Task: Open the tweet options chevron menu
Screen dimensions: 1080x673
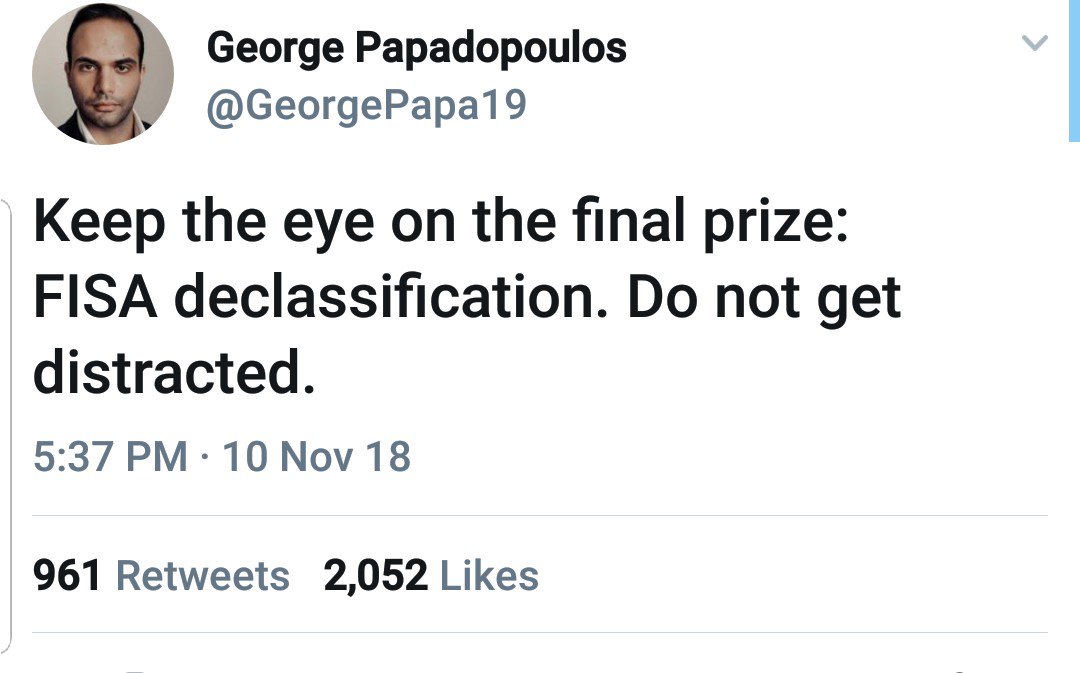Action: (1036, 43)
